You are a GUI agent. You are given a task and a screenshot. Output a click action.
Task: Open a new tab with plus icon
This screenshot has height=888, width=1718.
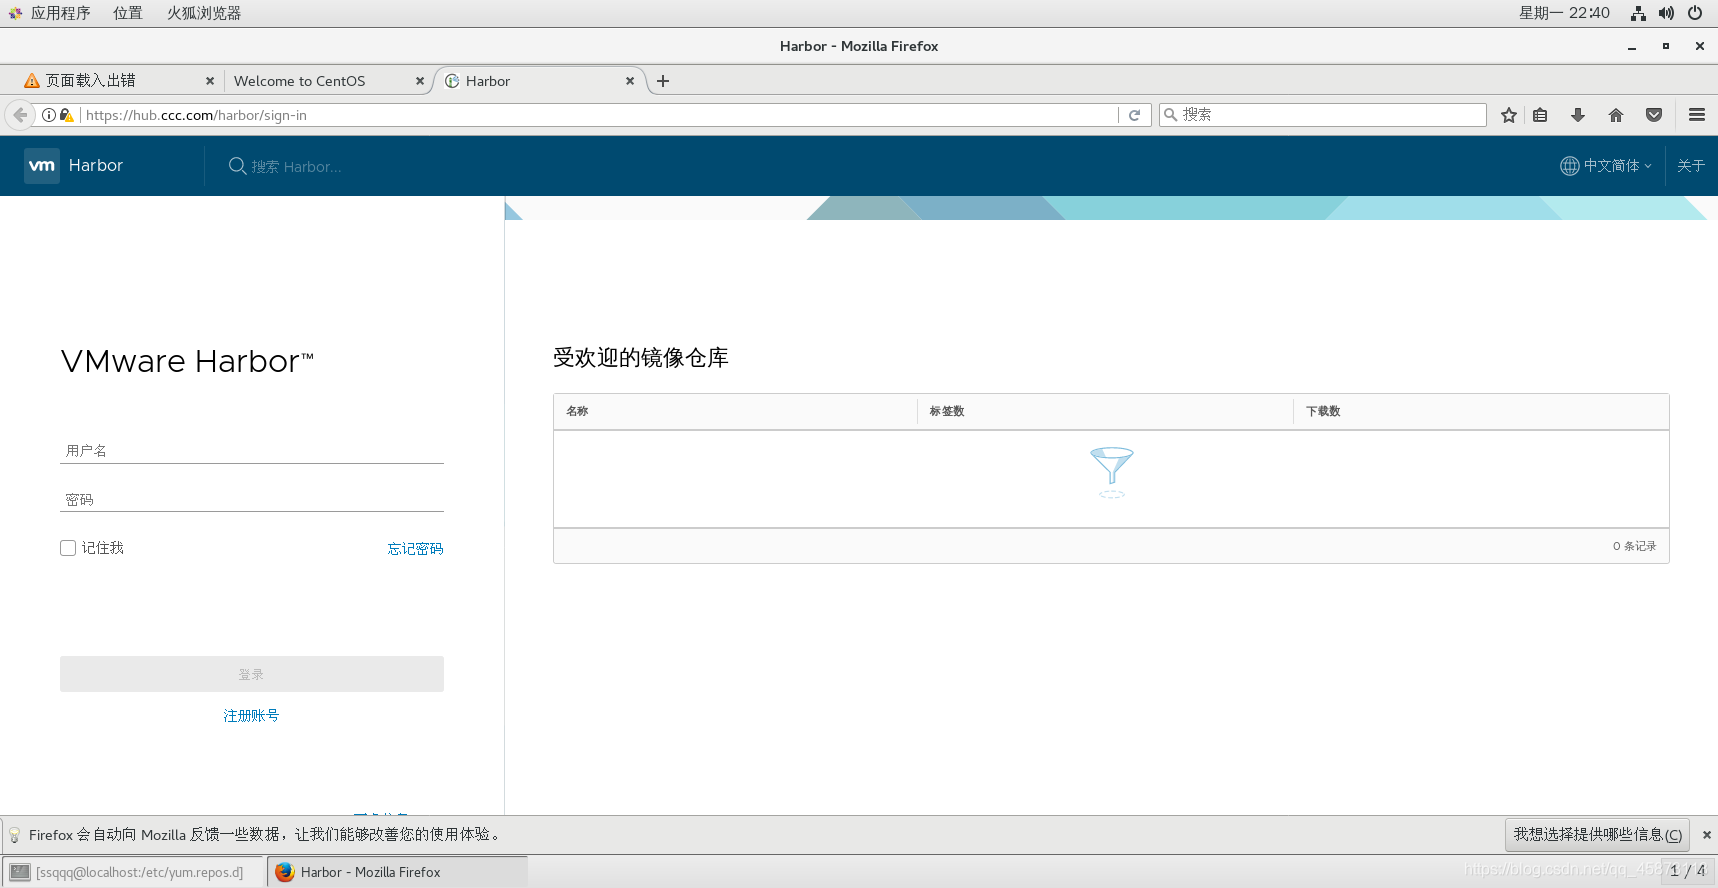coord(663,81)
